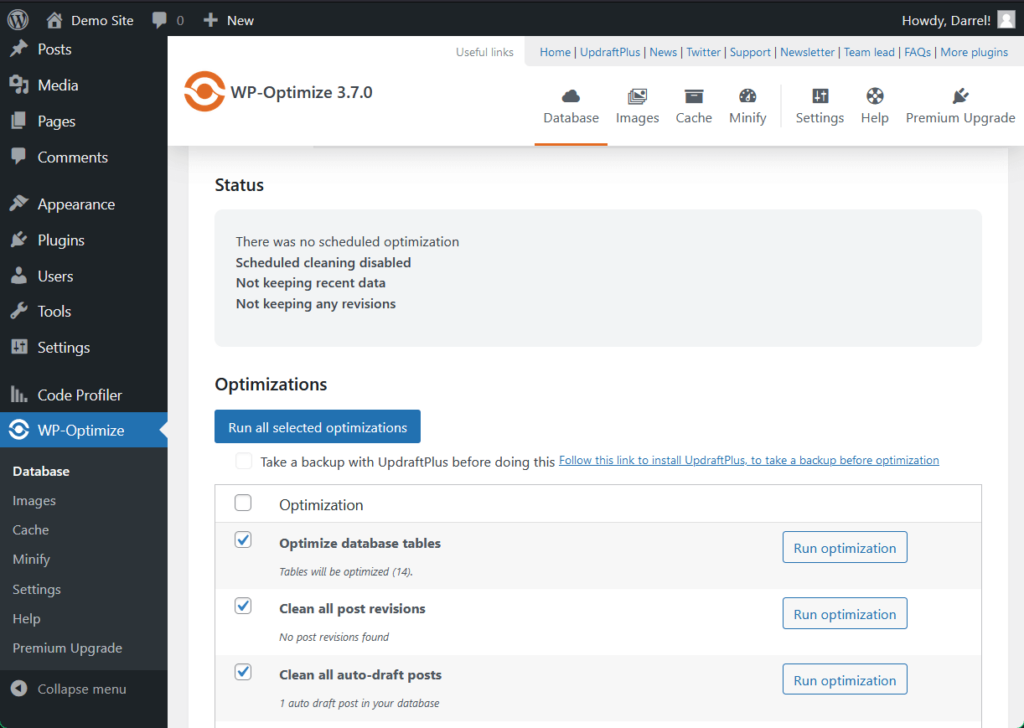Click the Optimize database tables label

[x=360, y=543]
